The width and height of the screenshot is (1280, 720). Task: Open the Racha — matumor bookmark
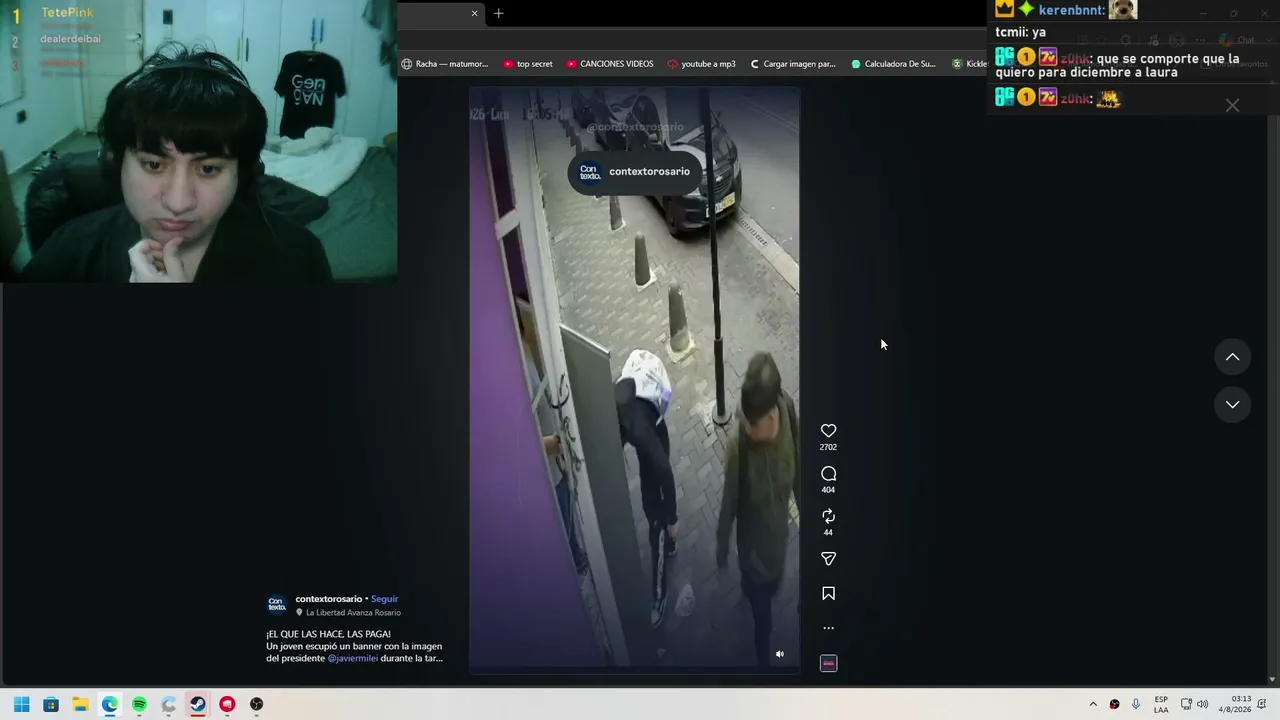445,64
